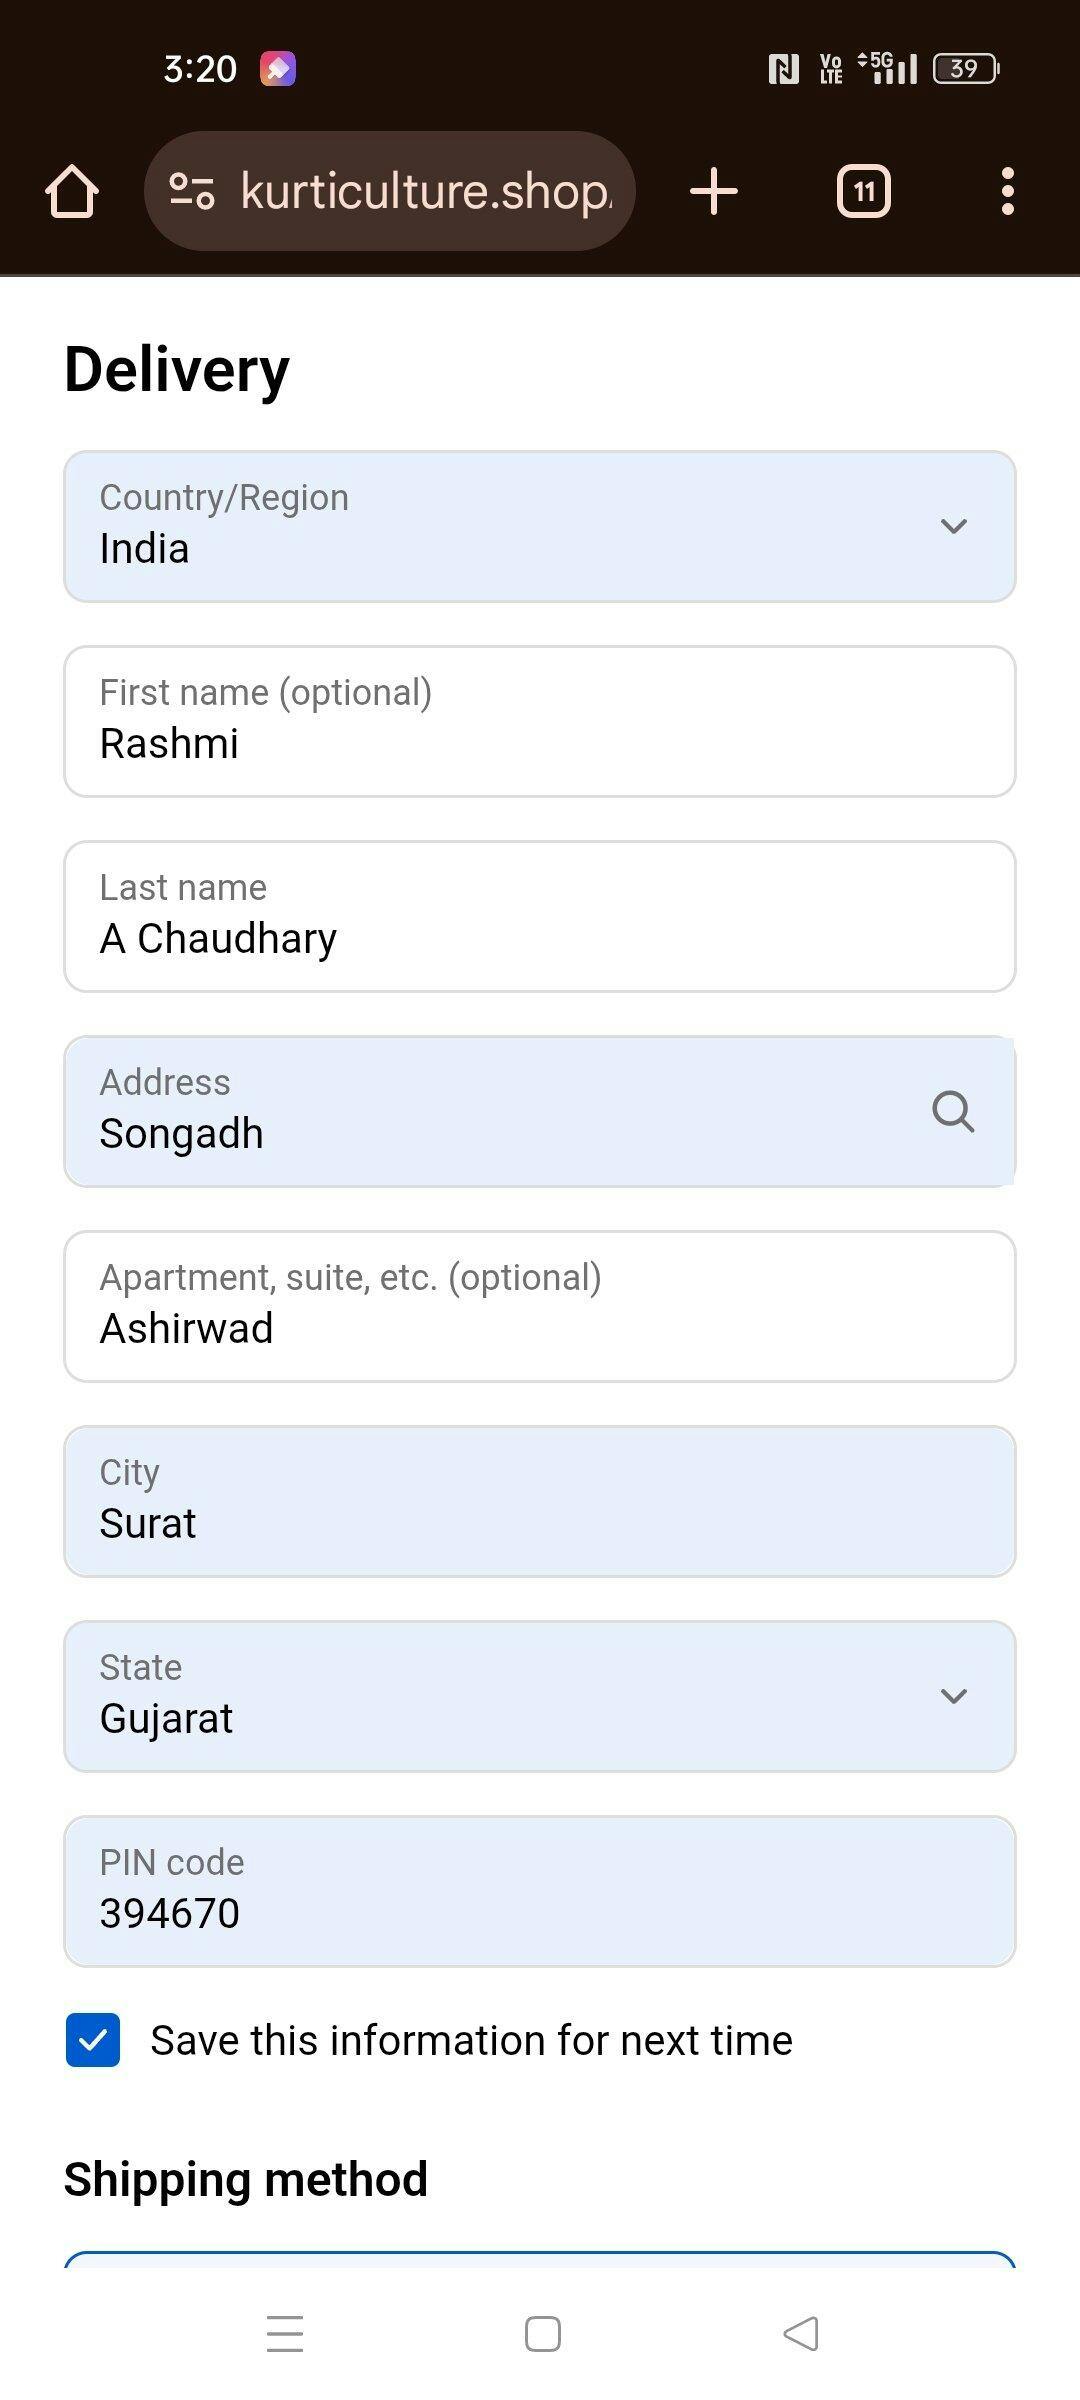Edit the PIN code field
1080x2400 pixels.
(540, 1892)
